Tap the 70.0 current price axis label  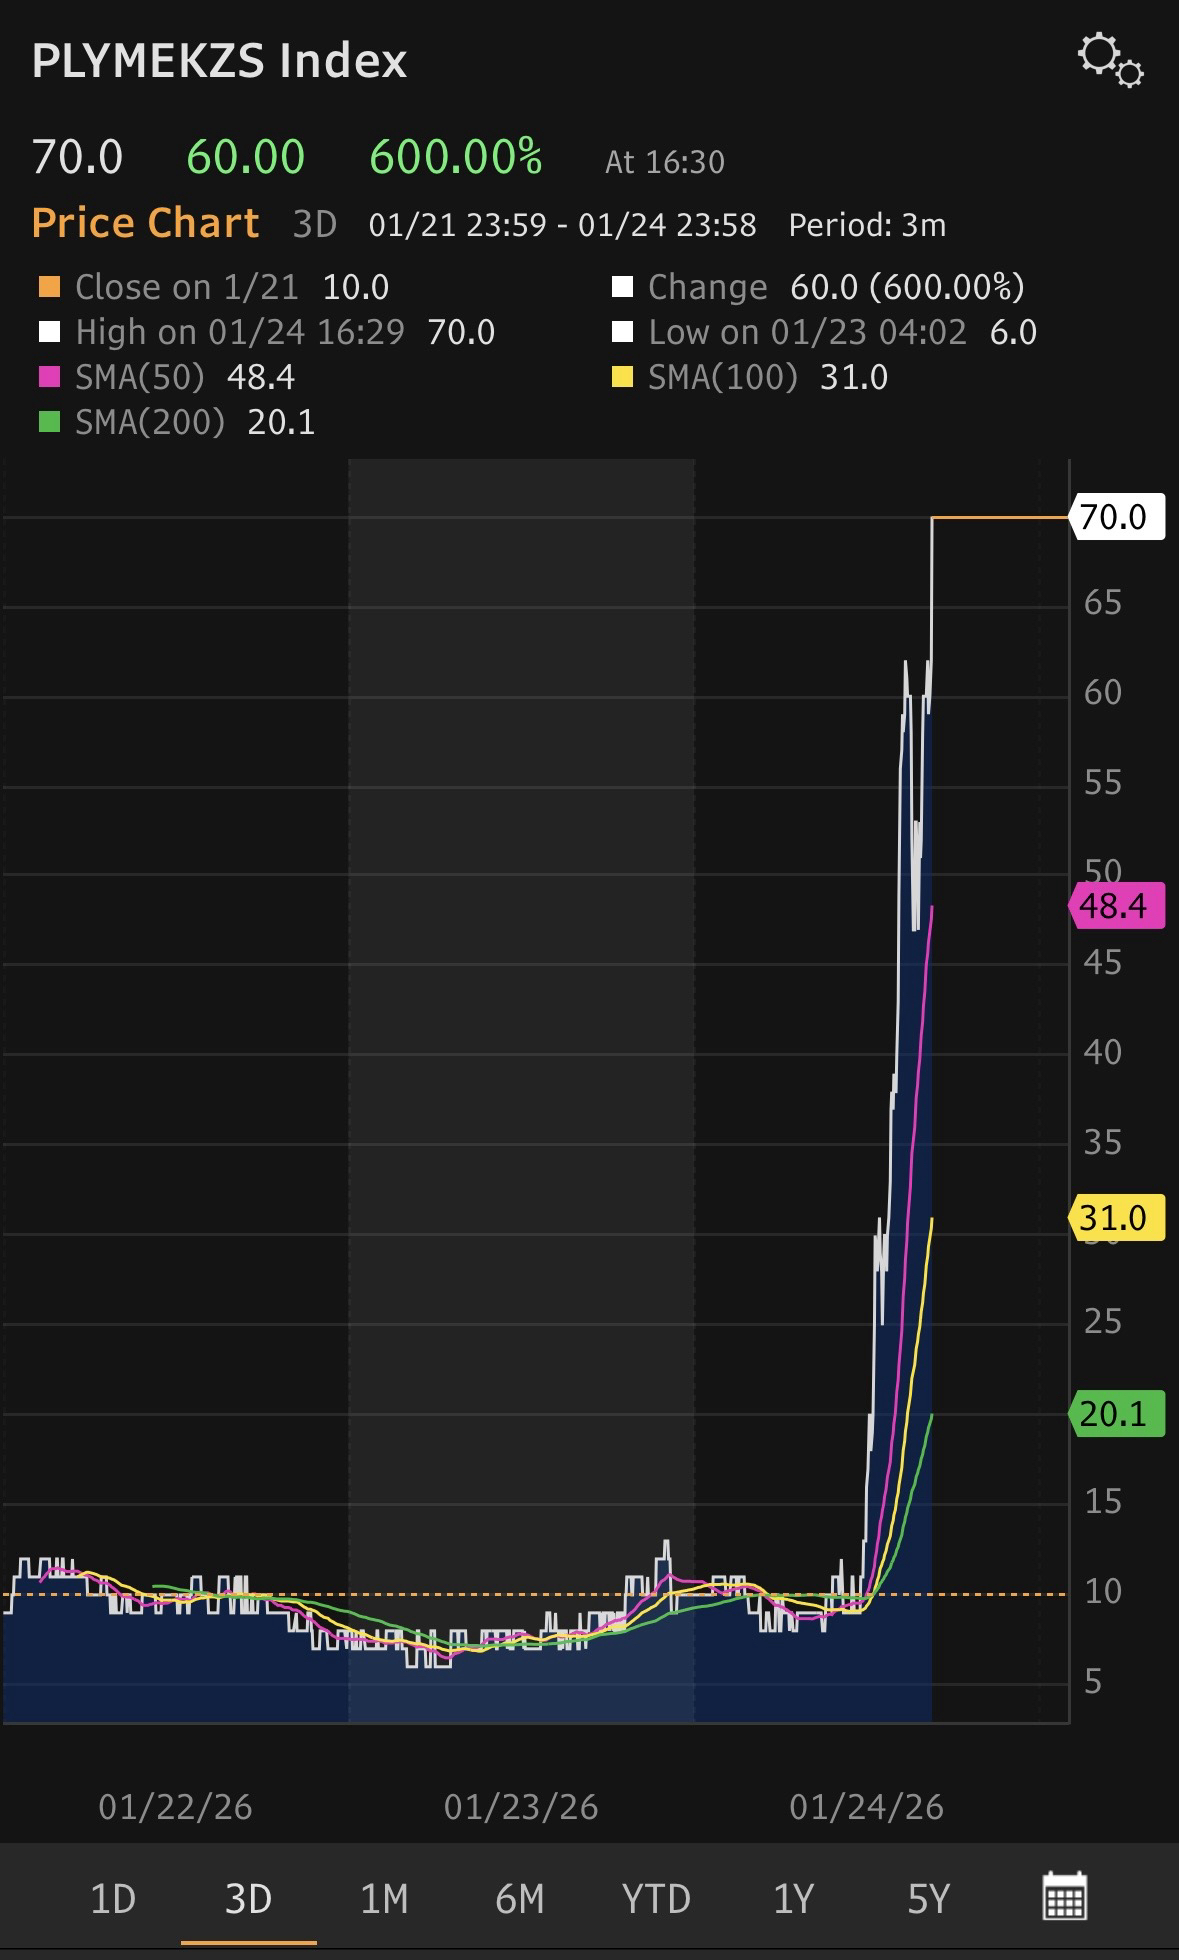[x=1116, y=517]
